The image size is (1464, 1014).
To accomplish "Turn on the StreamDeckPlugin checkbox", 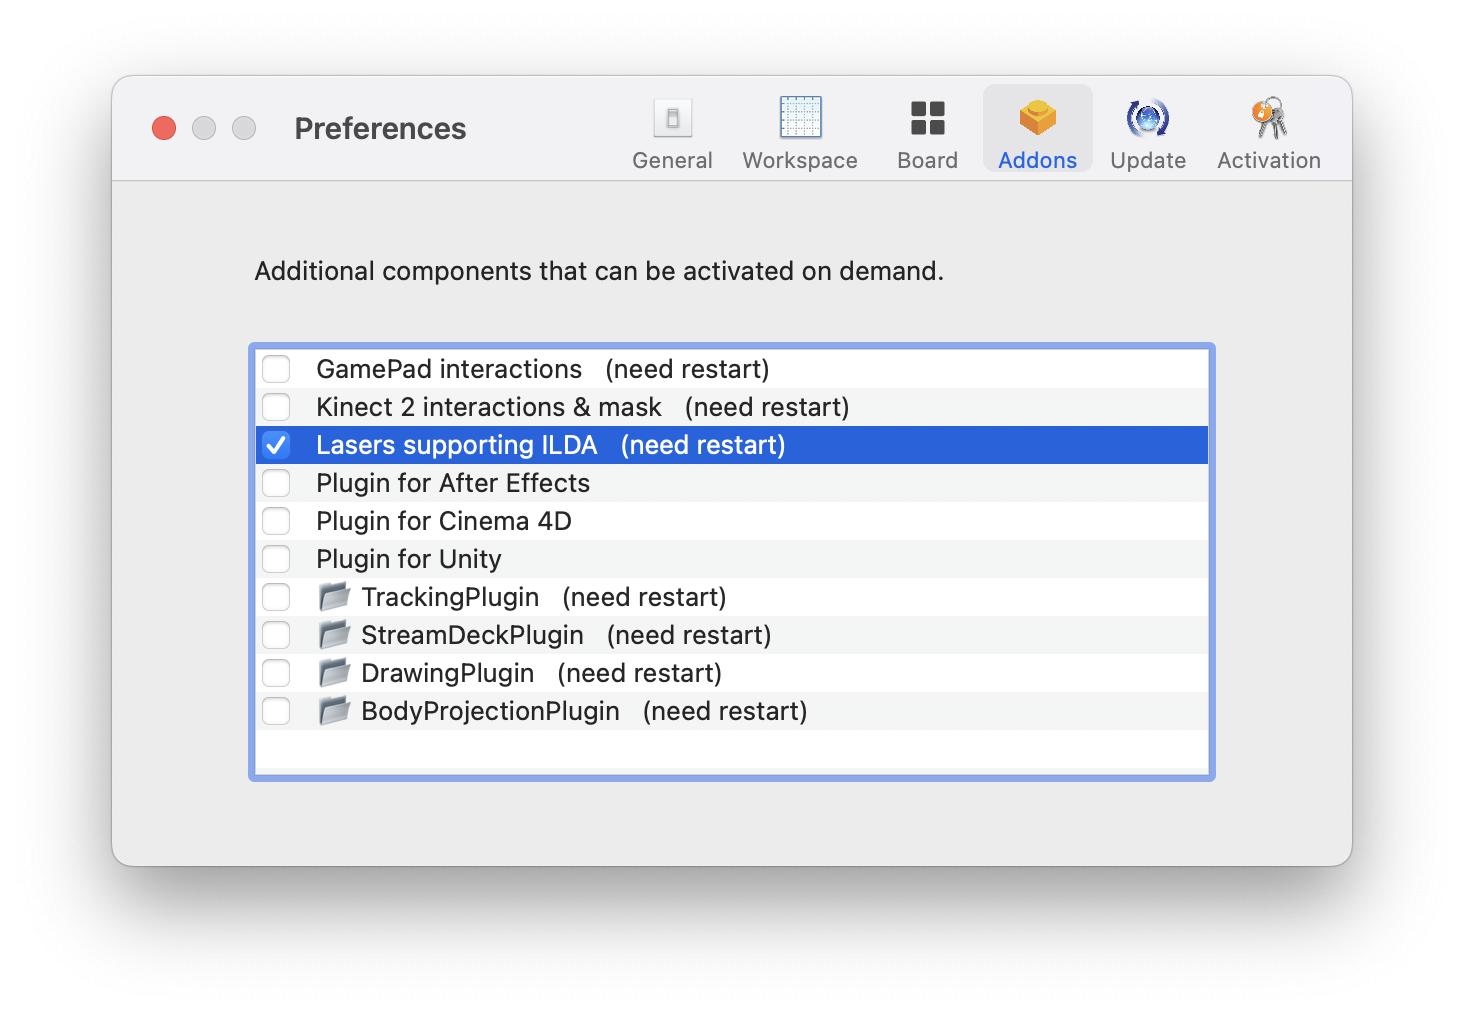I will [x=276, y=635].
